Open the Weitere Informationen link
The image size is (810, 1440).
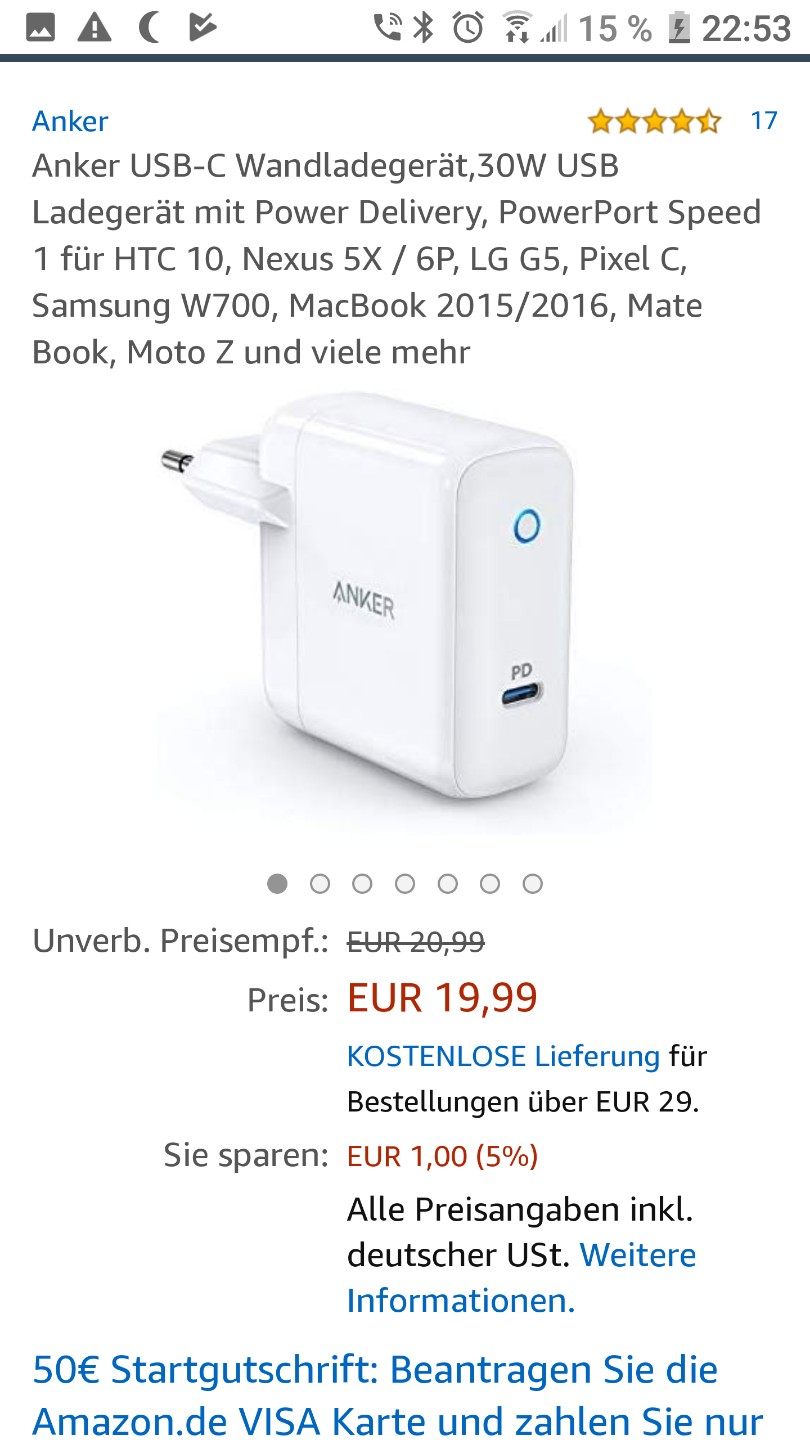pos(521,1277)
